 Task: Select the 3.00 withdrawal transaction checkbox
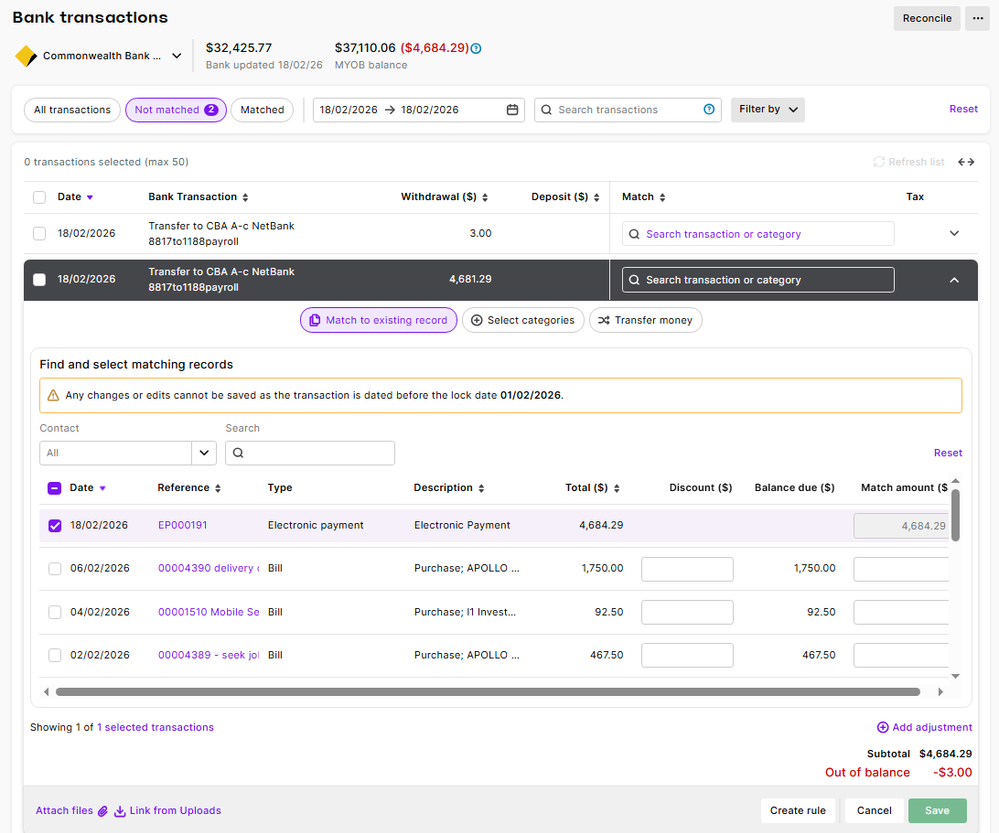click(x=39, y=234)
